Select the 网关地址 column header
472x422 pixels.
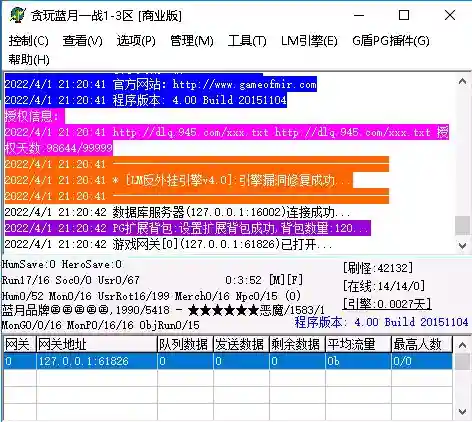tap(96, 344)
